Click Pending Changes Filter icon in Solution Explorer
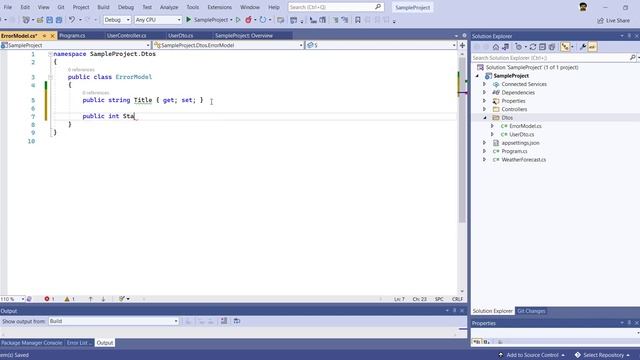This screenshot has width=640, height=360. pos(518,47)
